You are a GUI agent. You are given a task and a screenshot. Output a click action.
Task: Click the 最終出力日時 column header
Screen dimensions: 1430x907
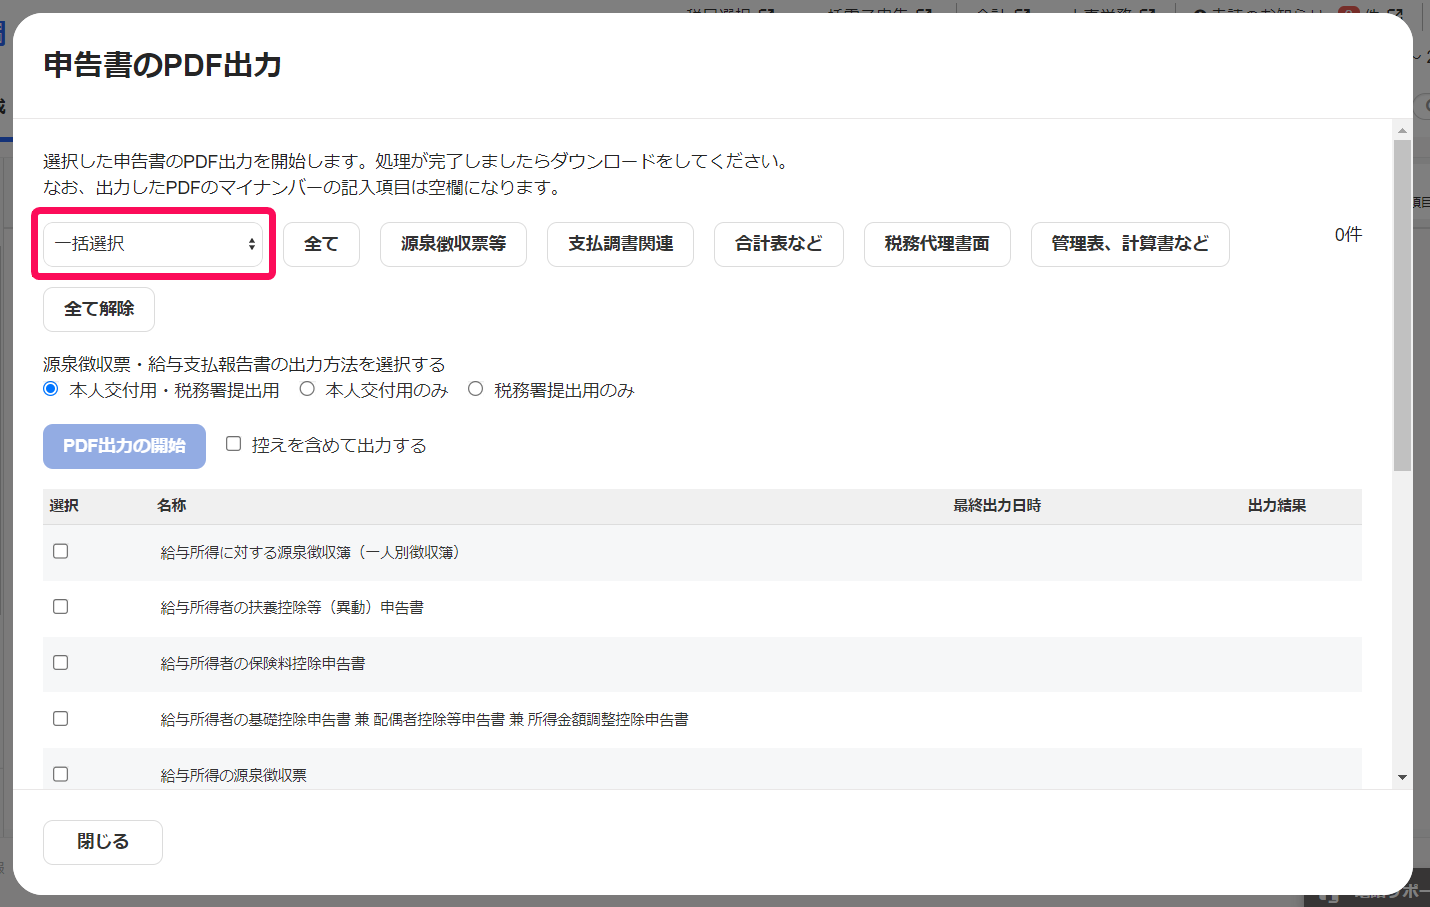tap(997, 506)
